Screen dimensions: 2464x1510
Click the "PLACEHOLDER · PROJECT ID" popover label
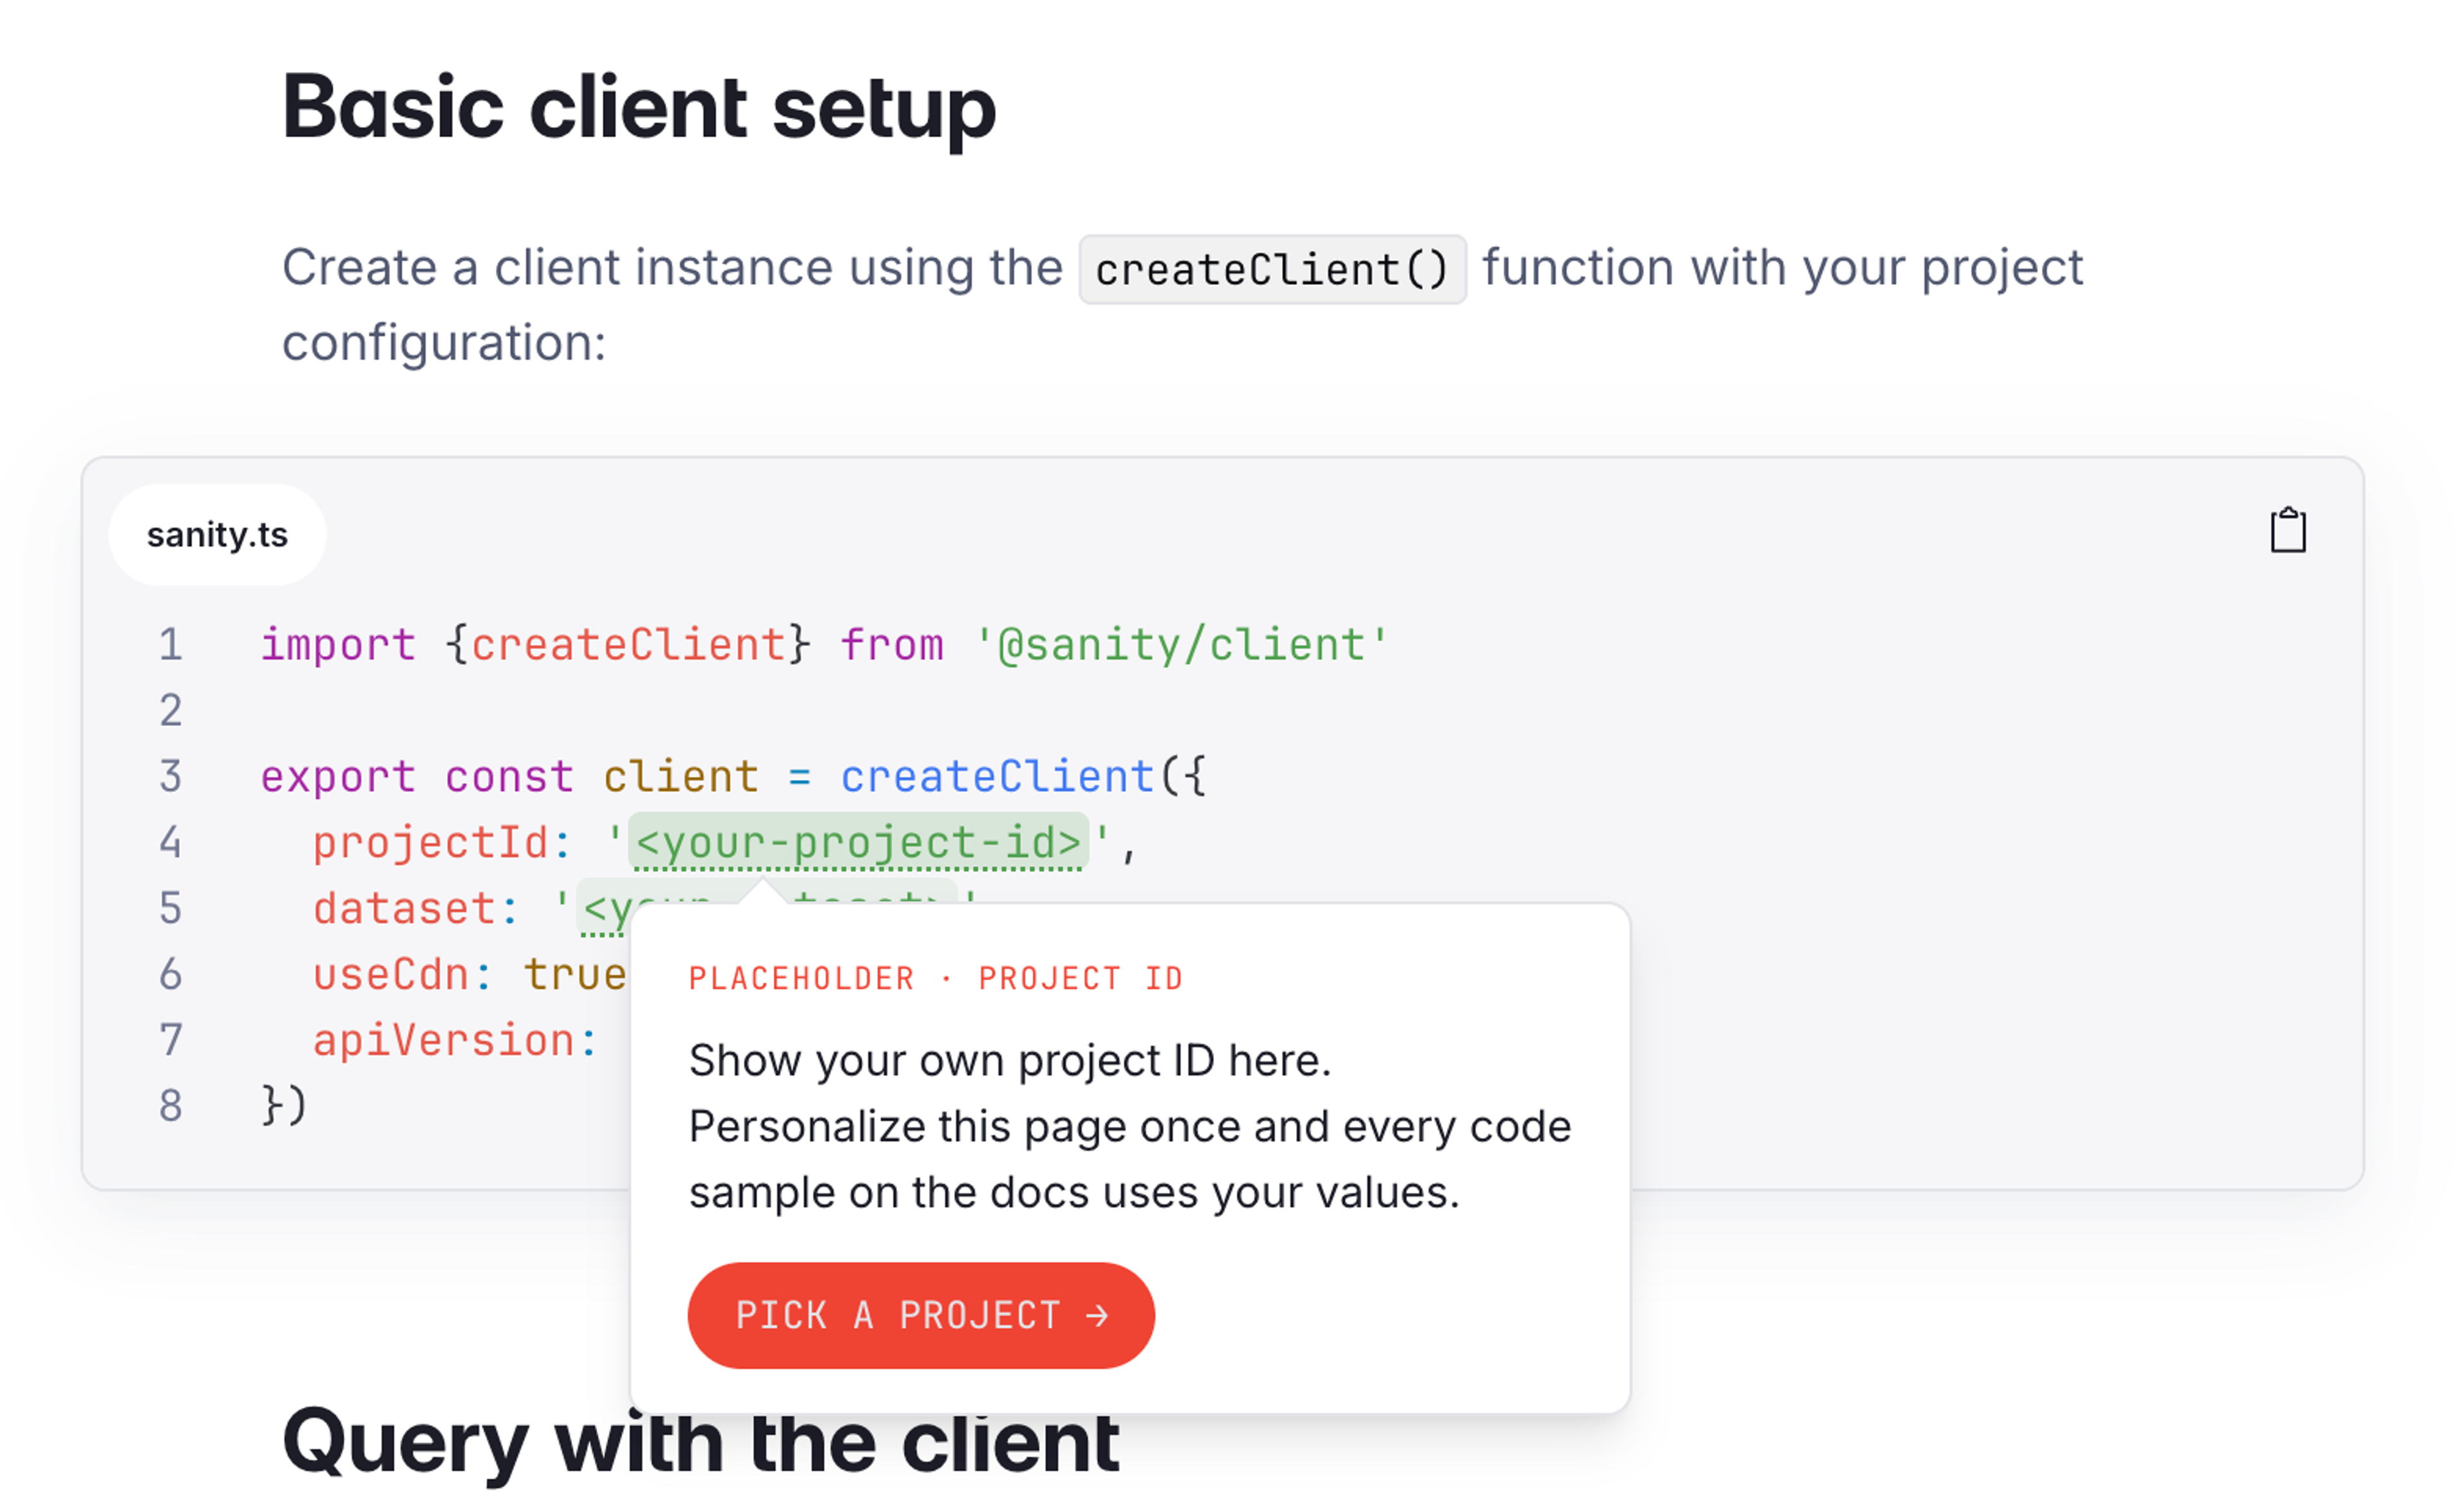tap(935, 978)
